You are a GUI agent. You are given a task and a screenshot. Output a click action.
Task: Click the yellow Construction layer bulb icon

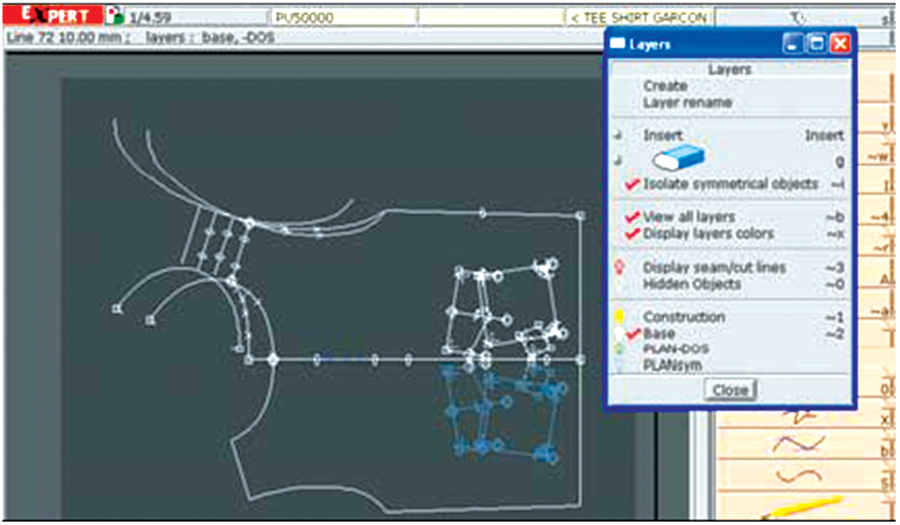tap(619, 317)
